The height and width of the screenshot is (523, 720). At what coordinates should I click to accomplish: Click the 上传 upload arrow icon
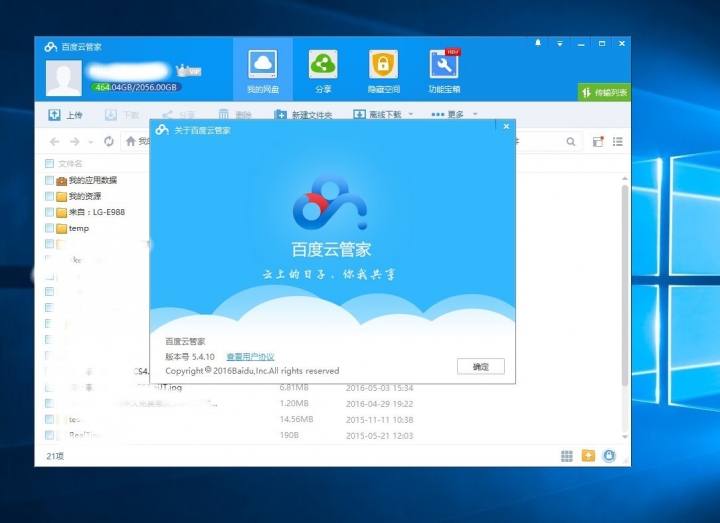click(x=54, y=115)
